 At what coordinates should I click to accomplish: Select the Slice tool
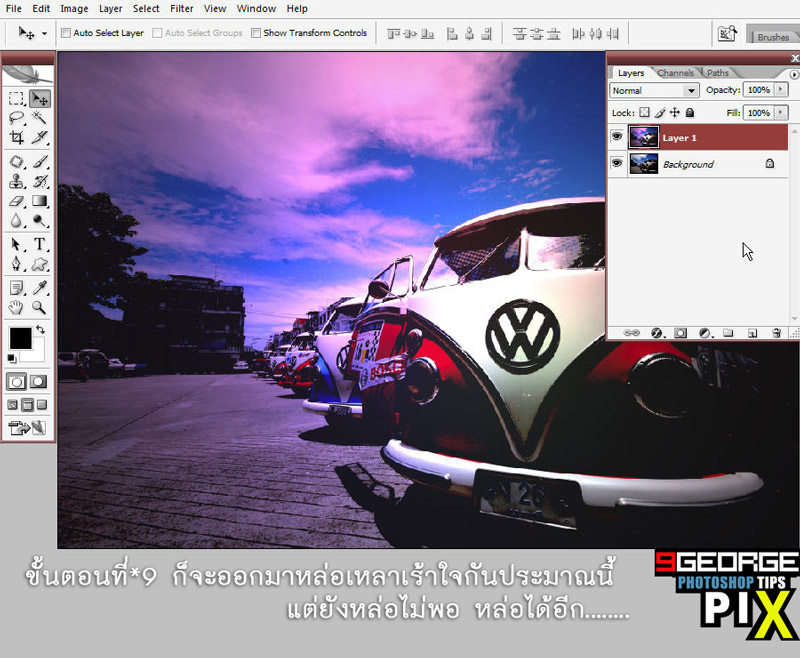[x=39, y=137]
